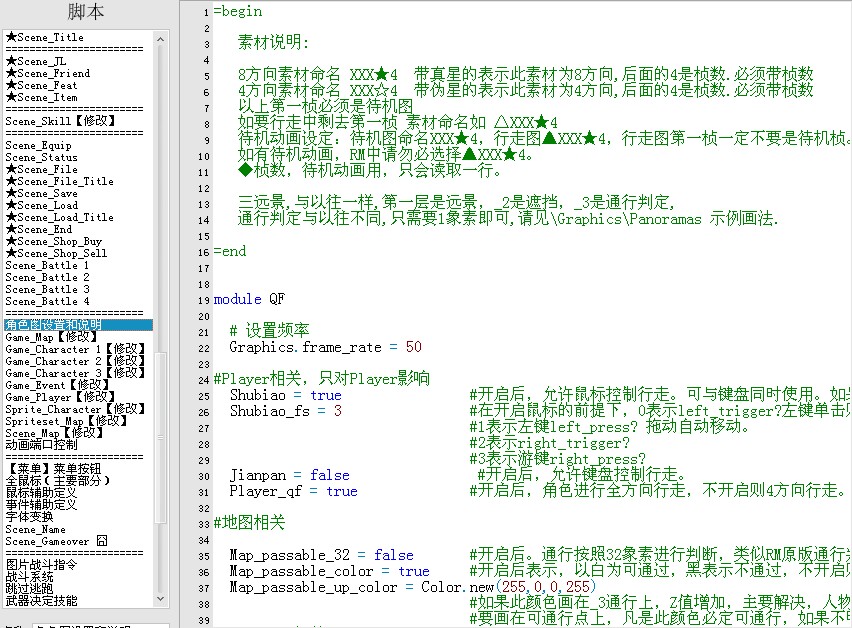Click script list scroll-down arrow

pos(160,599)
